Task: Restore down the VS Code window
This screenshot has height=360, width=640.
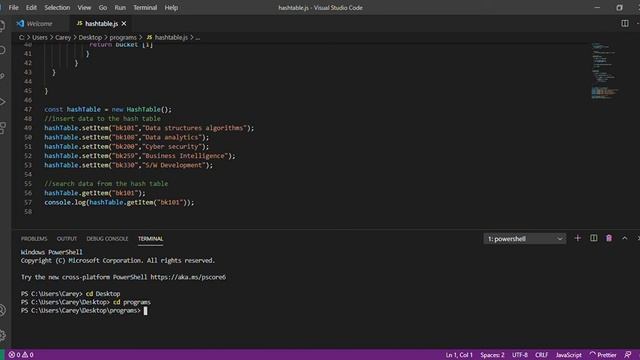Action: [x=619, y=7]
